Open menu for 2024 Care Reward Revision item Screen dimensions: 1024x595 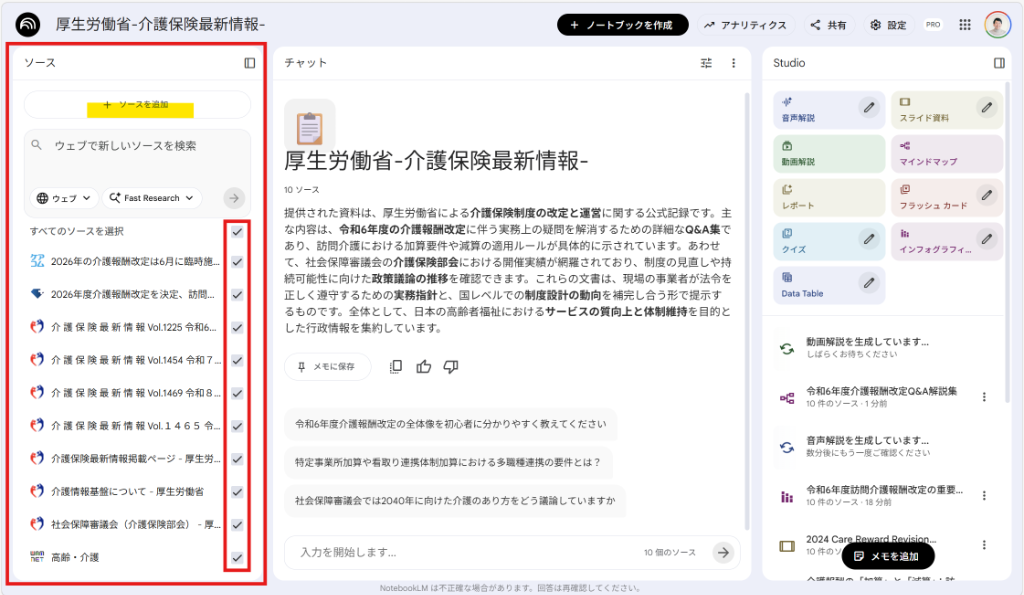coord(984,545)
